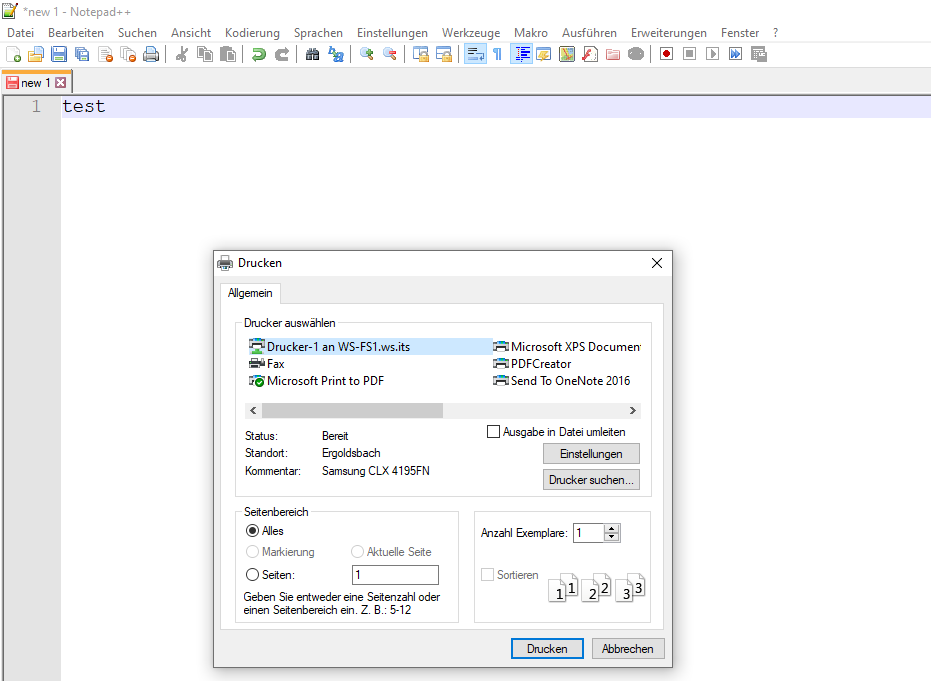Open the Erweiterungen menu
This screenshot has height=681, width=931.
pos(669,33)
